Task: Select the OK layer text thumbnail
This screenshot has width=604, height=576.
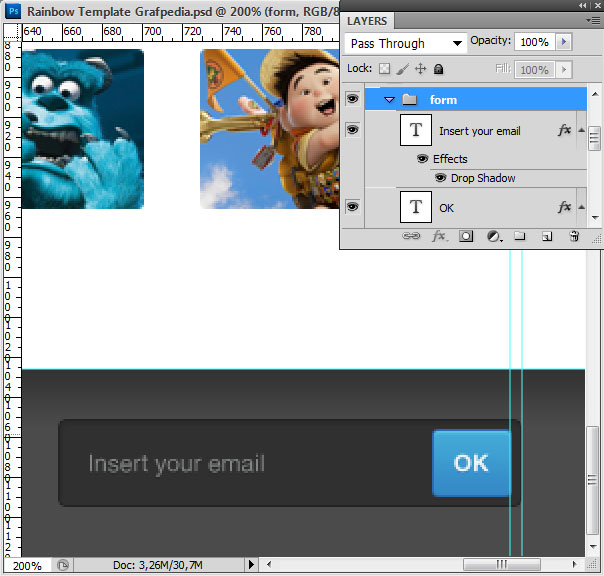Action: coord(416,207)
